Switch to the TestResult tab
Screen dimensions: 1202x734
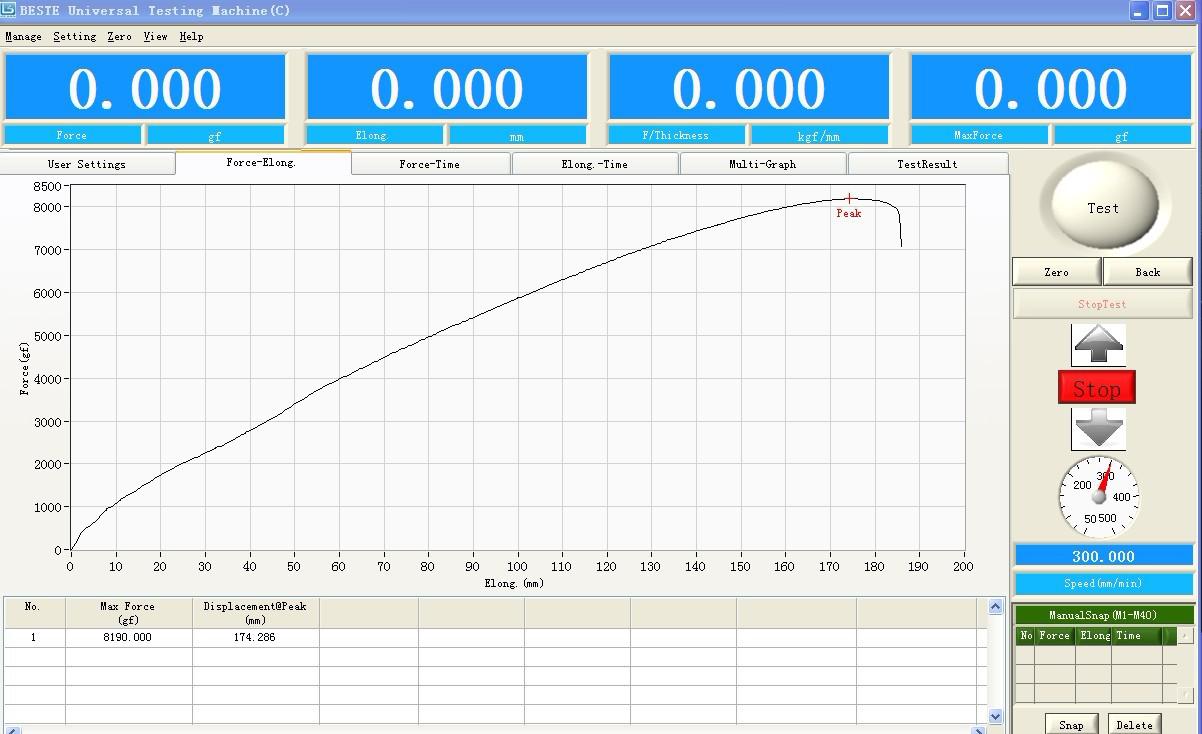click(x=927, y=164)
